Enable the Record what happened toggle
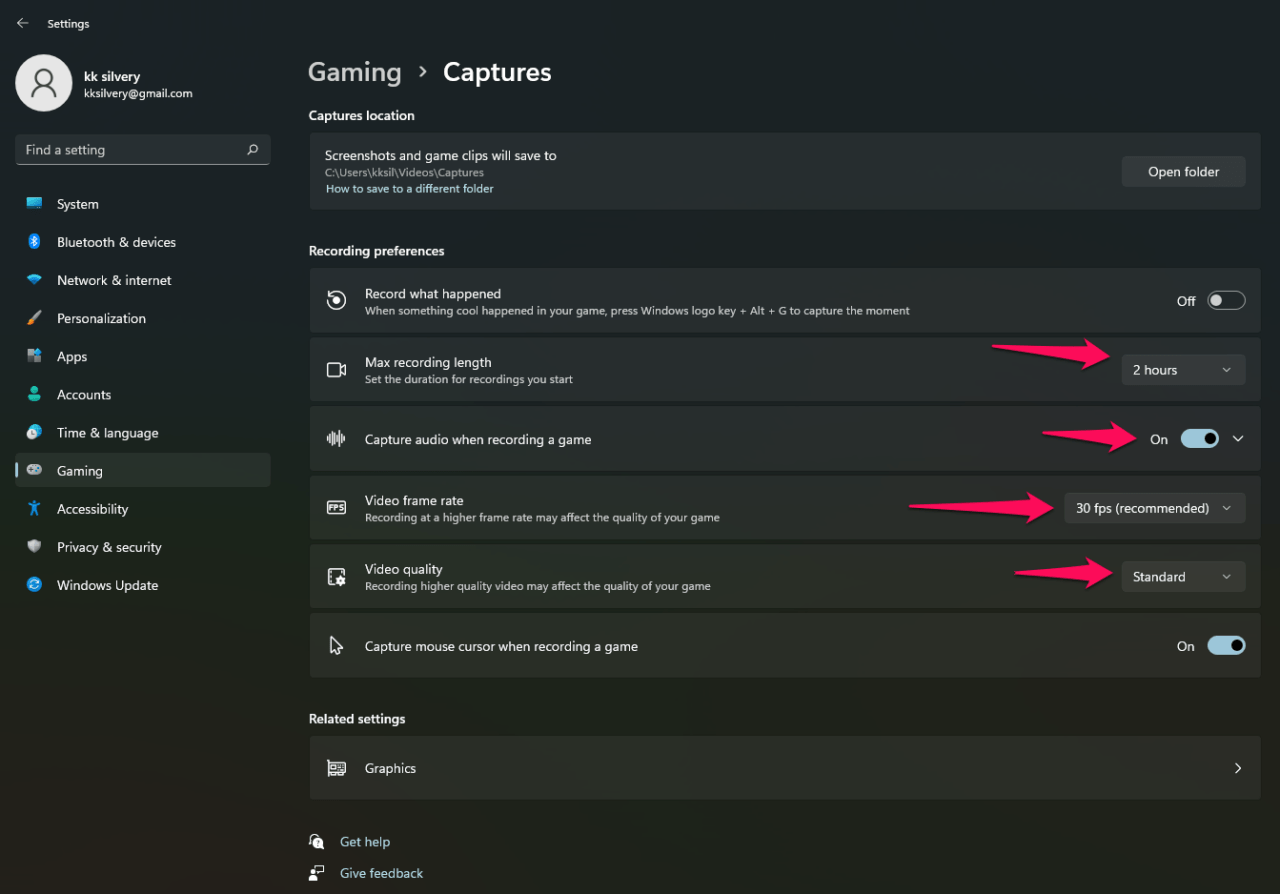Screen dimensions: 1280x894 point(1226,301)
